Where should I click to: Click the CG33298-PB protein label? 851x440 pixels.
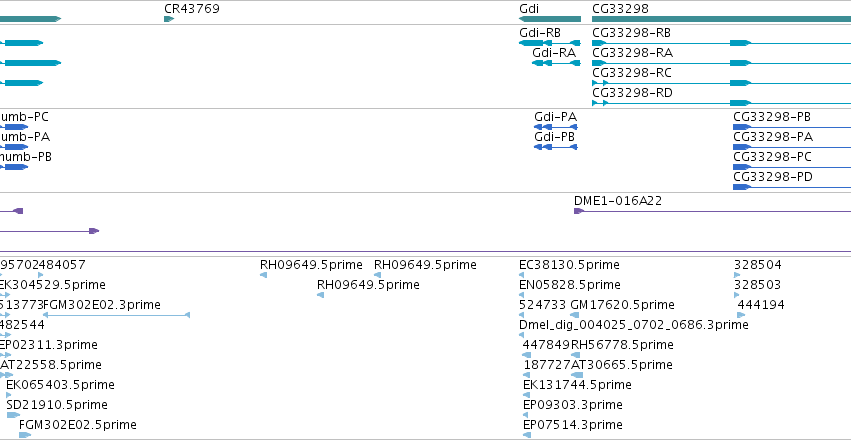772,117
